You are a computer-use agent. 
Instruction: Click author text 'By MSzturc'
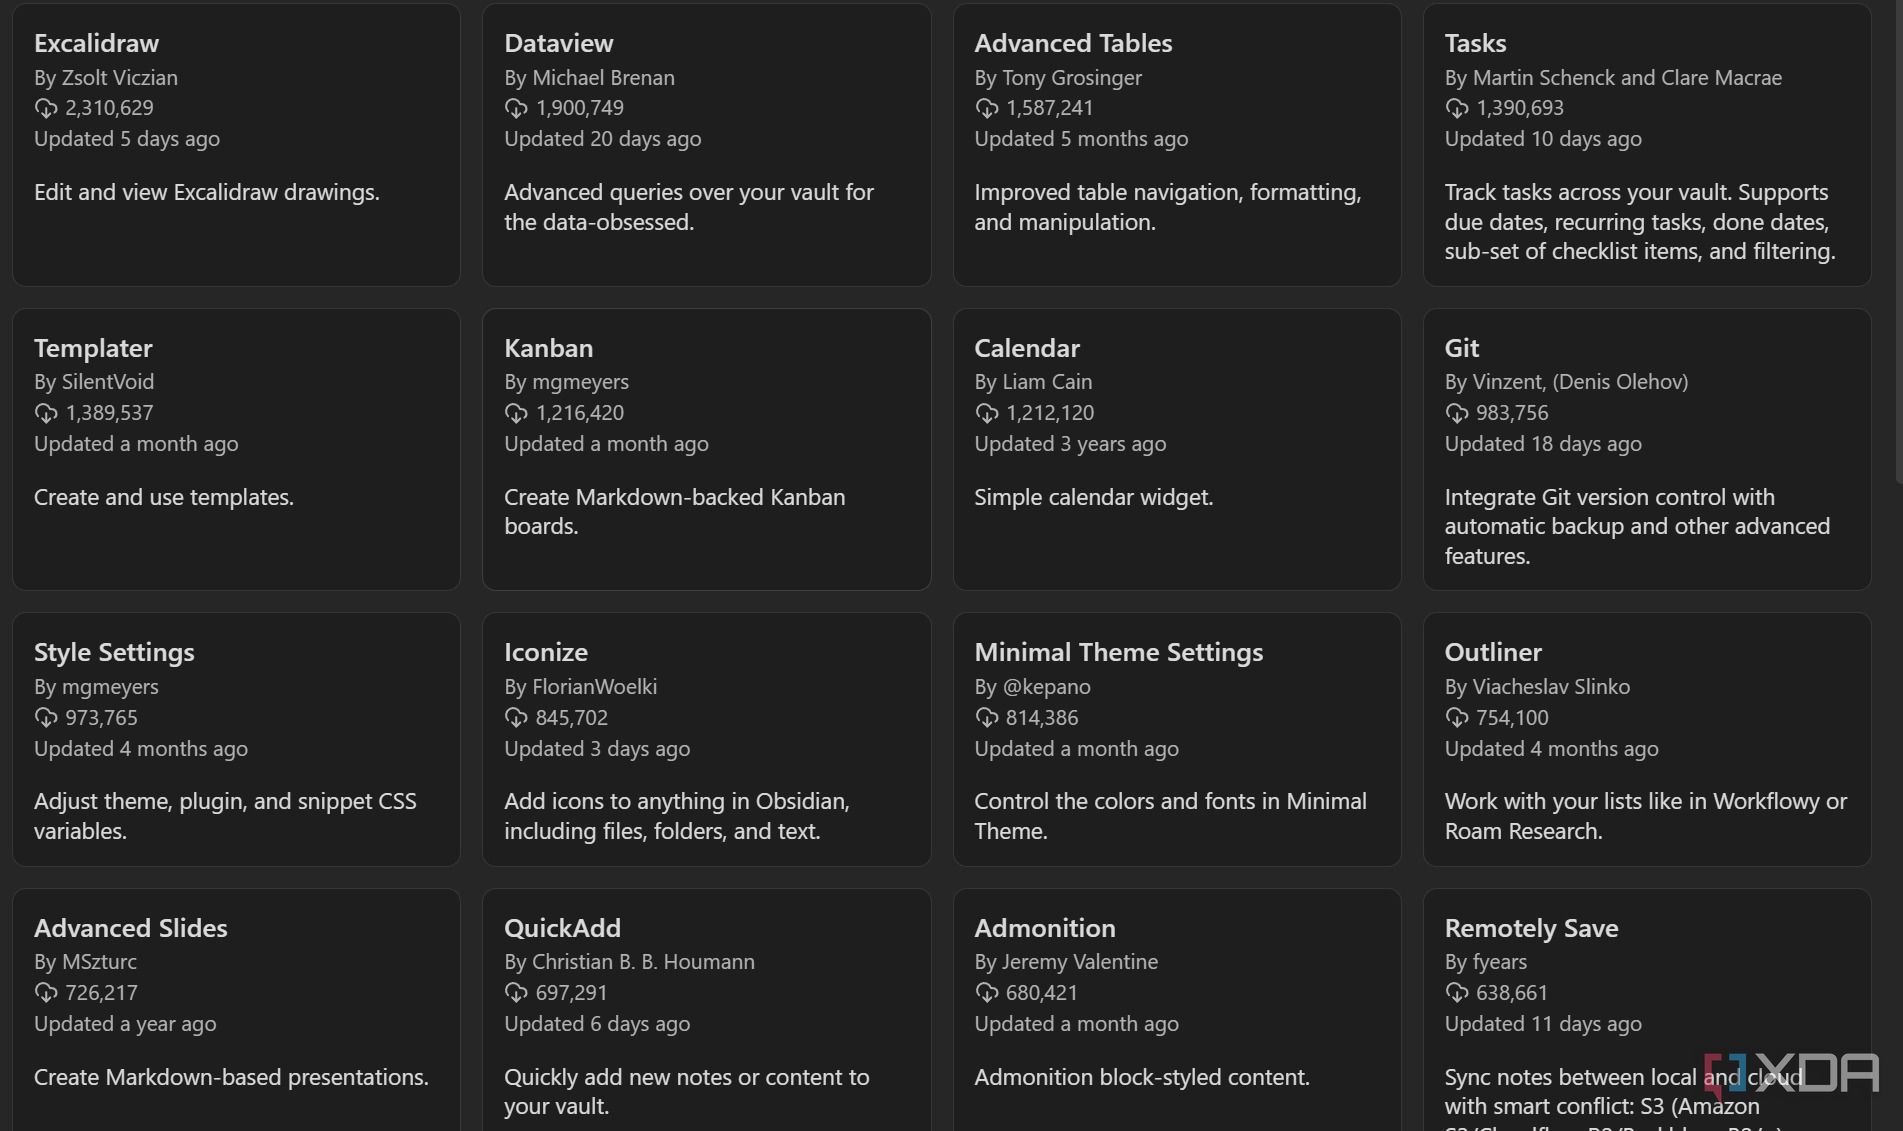coord(85,962)
